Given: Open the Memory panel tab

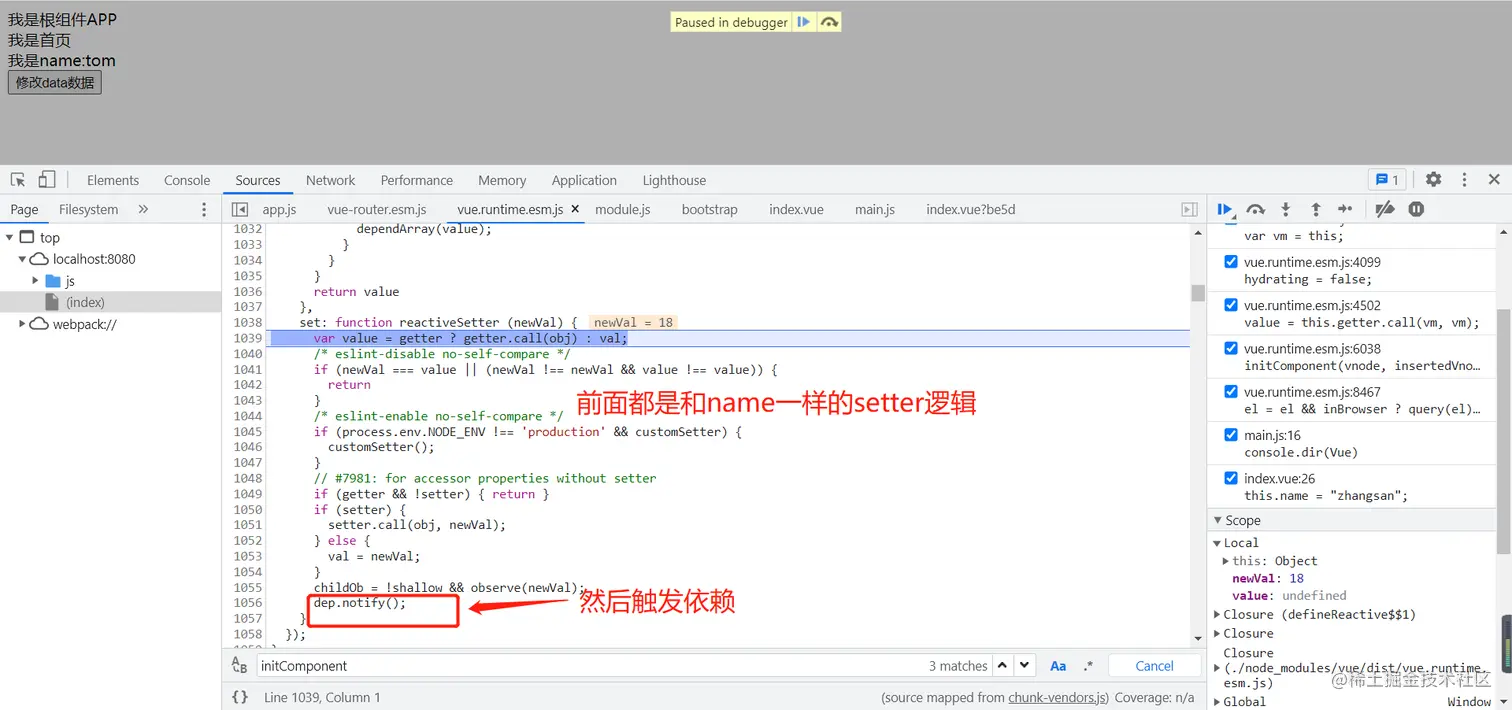Looking at the screenshot, I should [502, 180].
